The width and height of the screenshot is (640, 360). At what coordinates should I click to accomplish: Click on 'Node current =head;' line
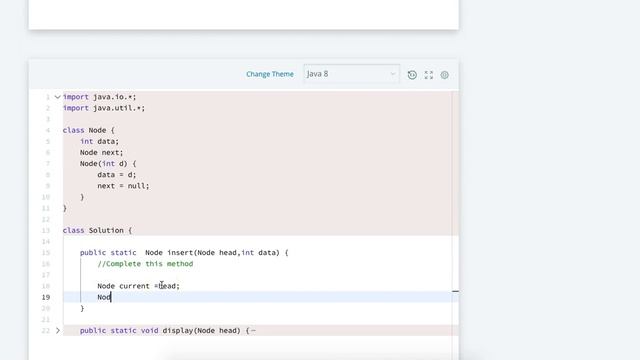(x=138, y=286)
